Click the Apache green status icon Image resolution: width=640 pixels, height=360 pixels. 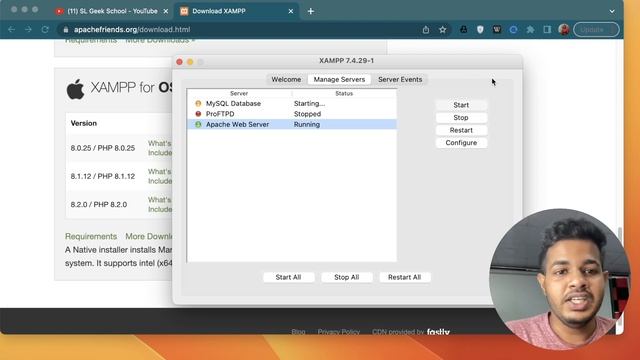(198, 124)
